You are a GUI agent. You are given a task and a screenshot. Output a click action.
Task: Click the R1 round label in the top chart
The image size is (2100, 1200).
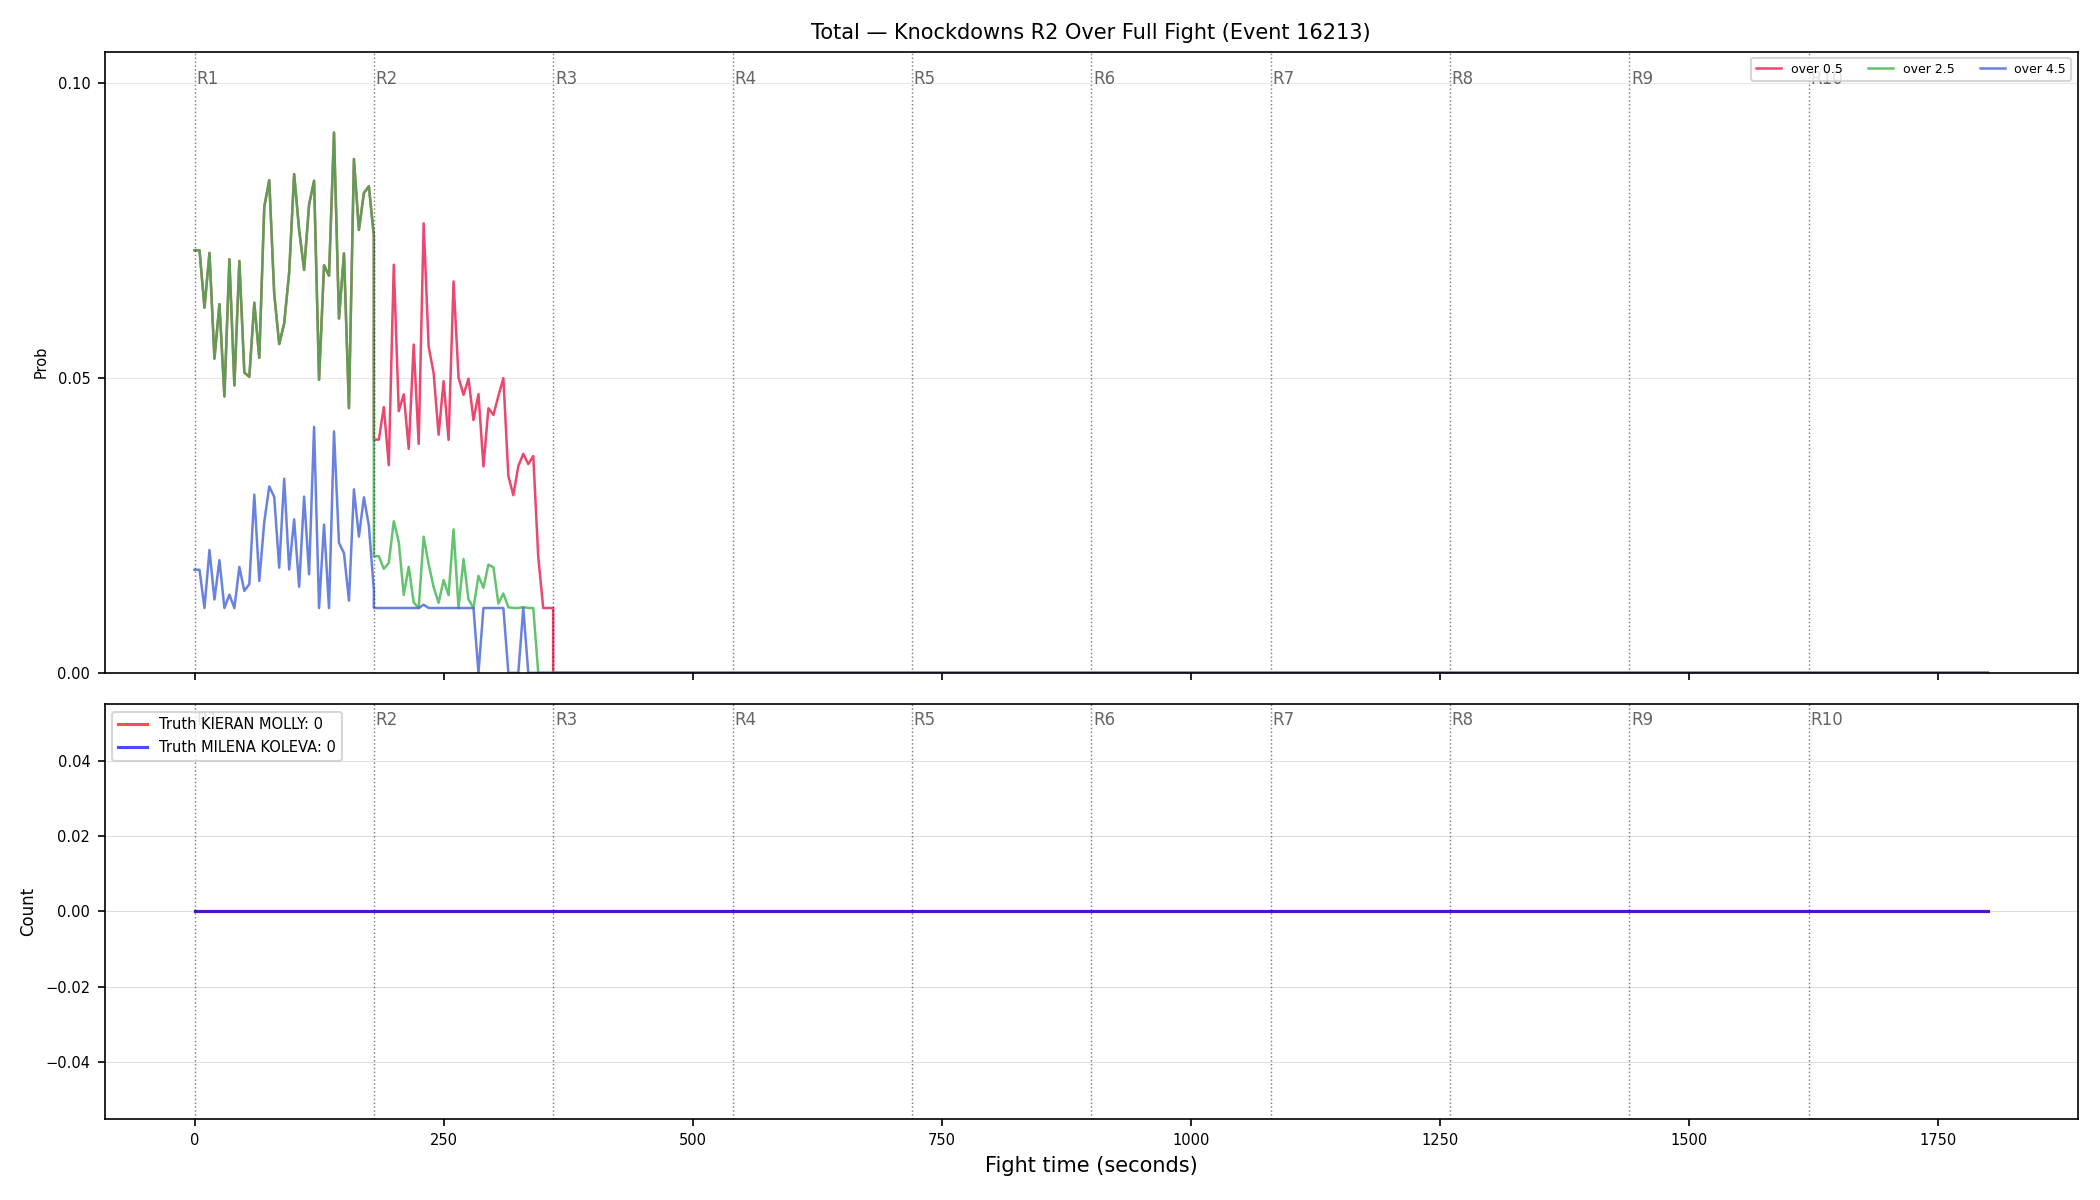[207, 78]
